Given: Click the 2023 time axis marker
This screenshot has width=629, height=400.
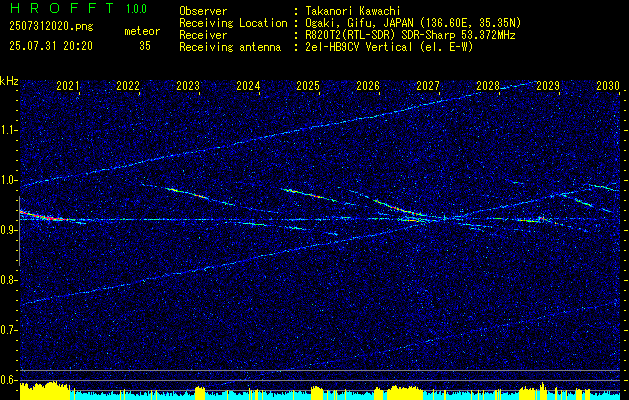Looking at the screenshot, I should 188,86.
